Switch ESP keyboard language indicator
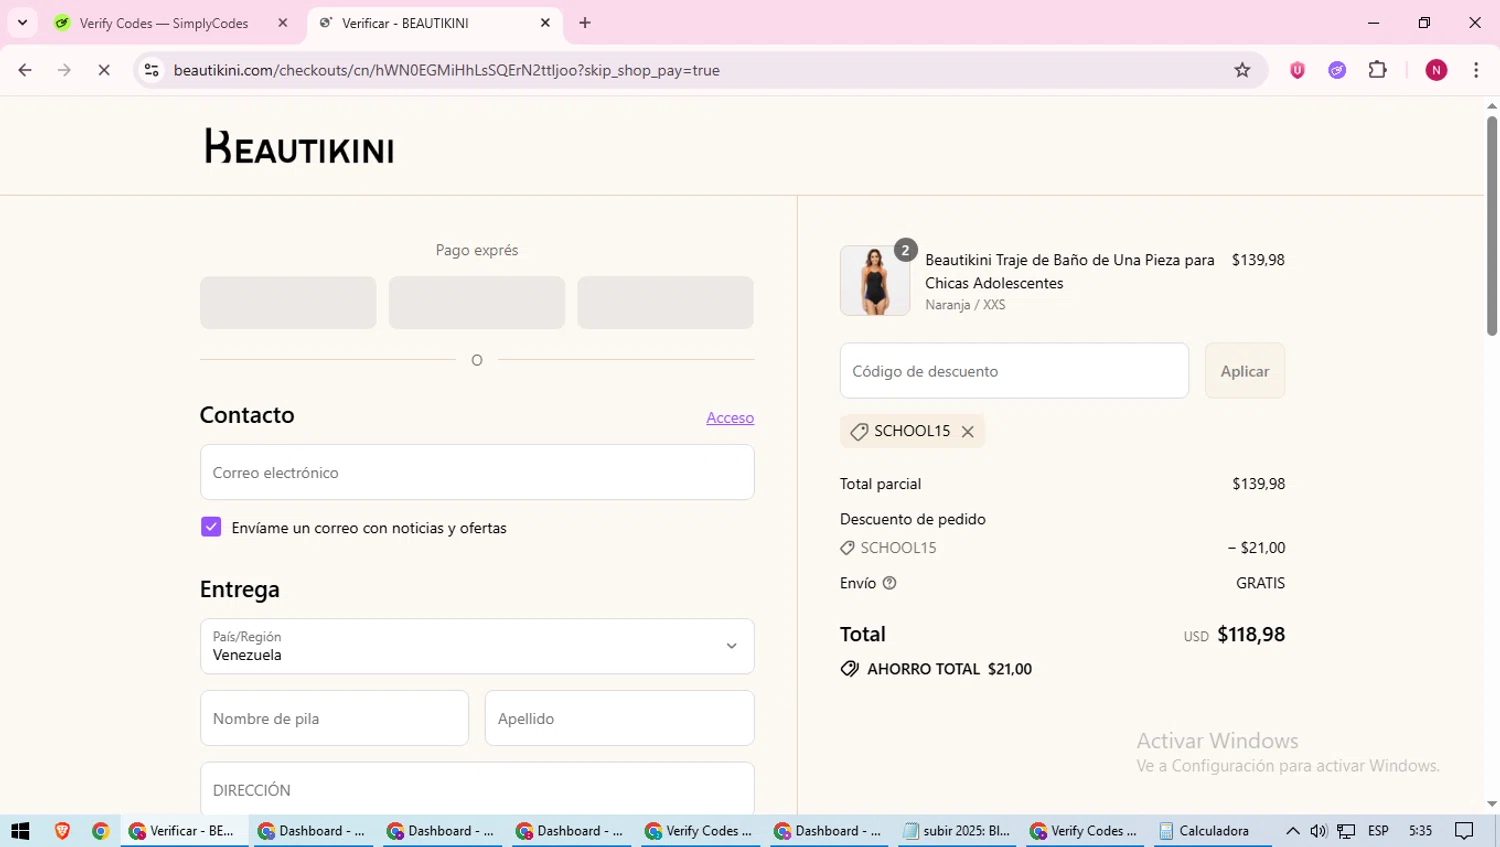The image size is (1500, 847). click(x=1378, y=831)
